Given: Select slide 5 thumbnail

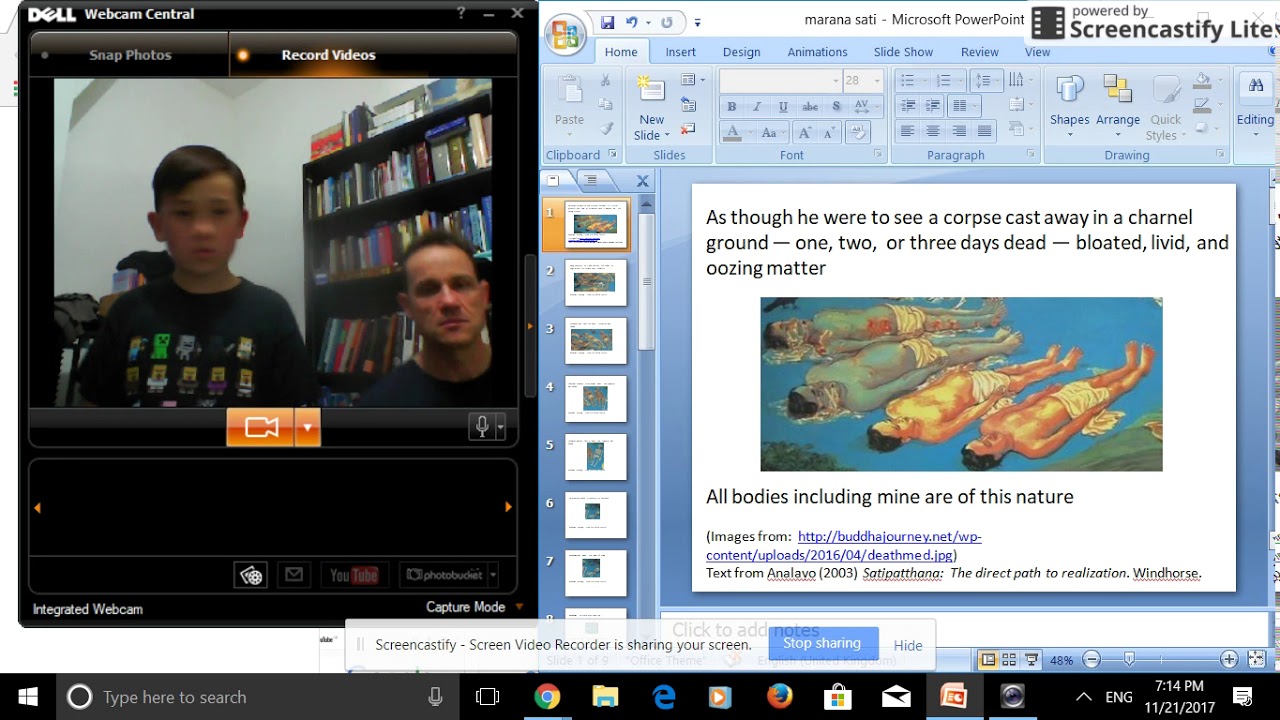Looking at the screenshot, I should pyautogui.click(x=595, y=456).
